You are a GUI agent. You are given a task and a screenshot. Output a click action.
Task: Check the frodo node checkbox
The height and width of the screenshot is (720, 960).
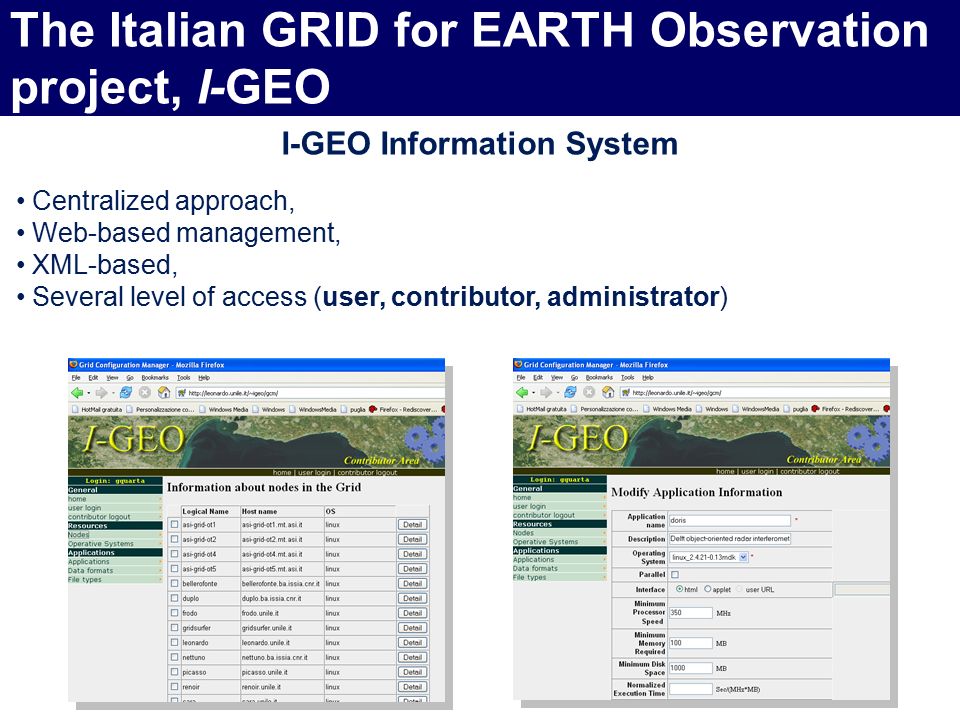point(174,613)
